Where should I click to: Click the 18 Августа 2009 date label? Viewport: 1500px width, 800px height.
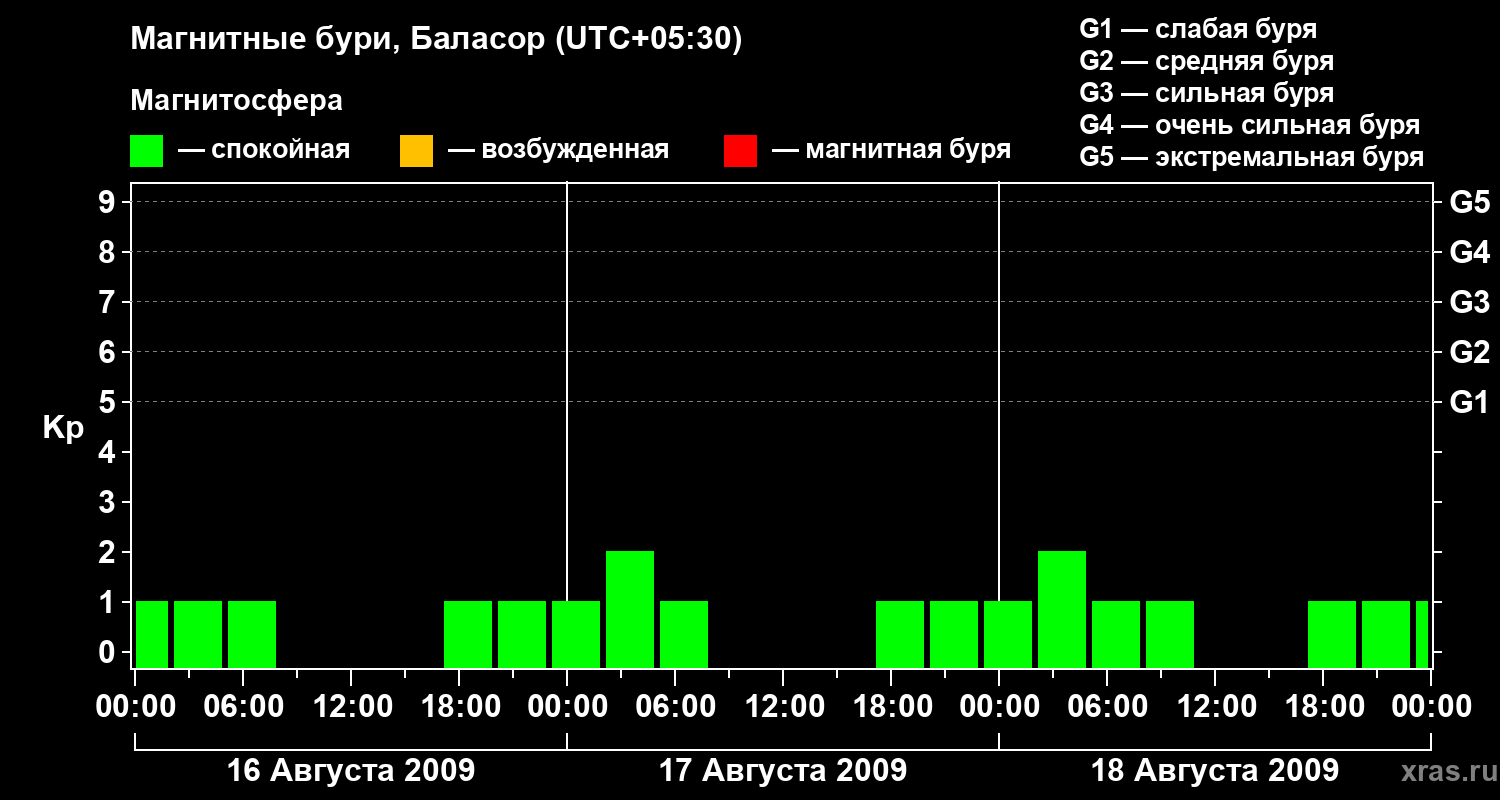[1215, 770]
